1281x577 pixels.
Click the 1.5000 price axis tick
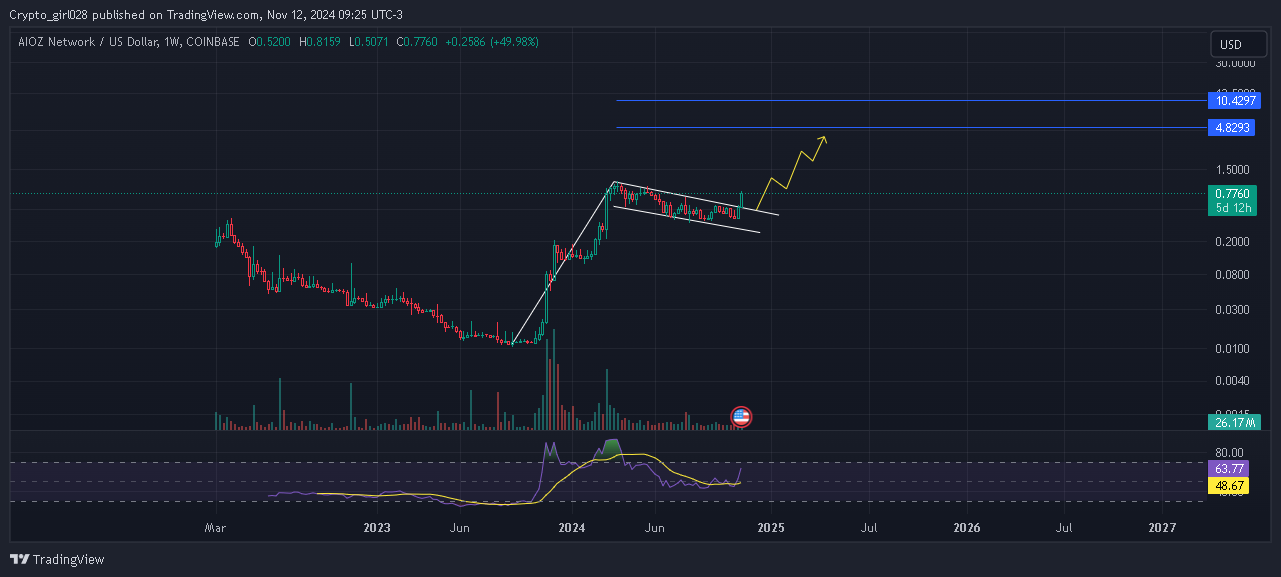coord(1234,169)
